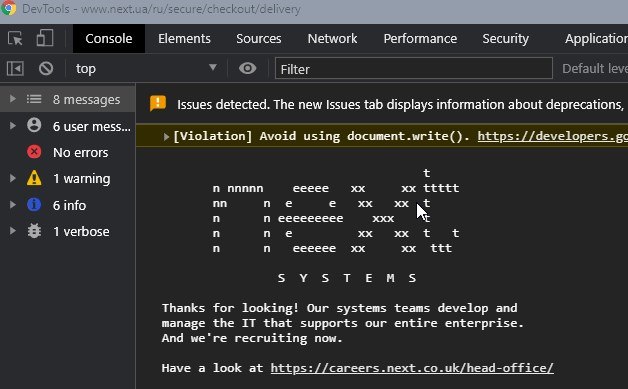
Task: Expand the 1 verbose group arrow
Action: 13,231
